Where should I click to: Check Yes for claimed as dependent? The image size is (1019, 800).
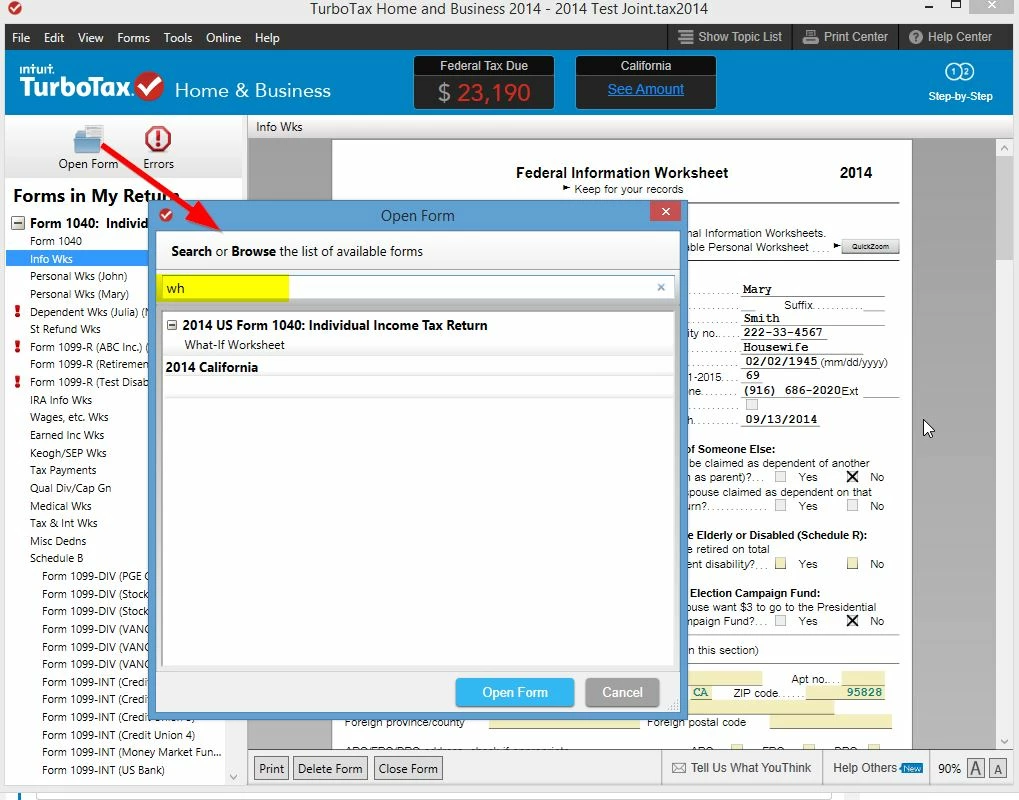780,476
